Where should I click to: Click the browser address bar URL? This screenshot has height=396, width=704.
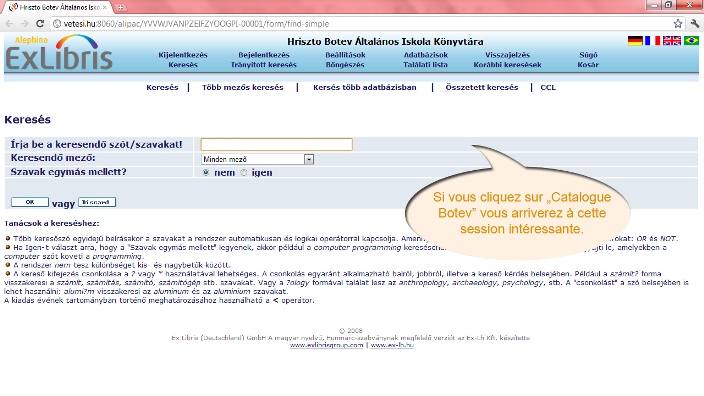tap(196, 23)
